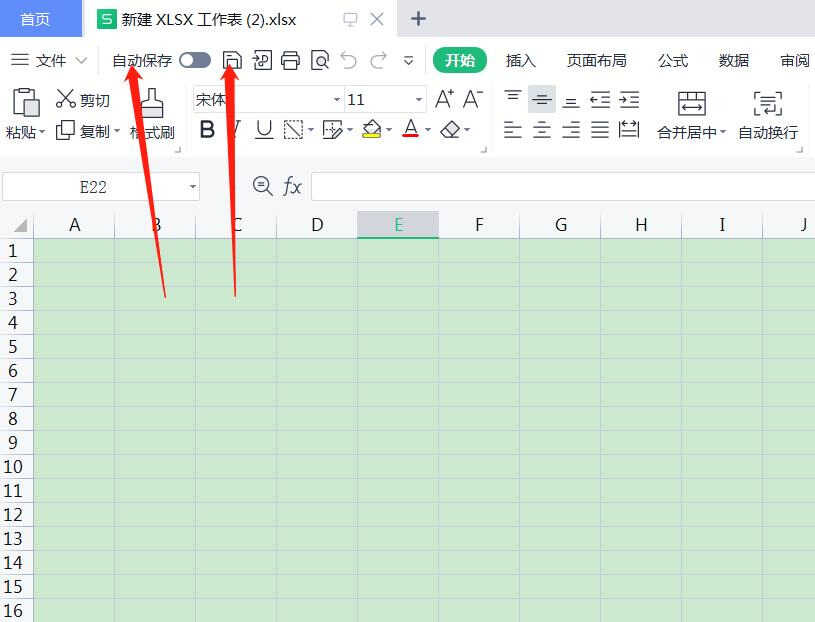Screen dimensions: 815x622
Task: Click the export to PDF icon
Action: coord(262,60)
